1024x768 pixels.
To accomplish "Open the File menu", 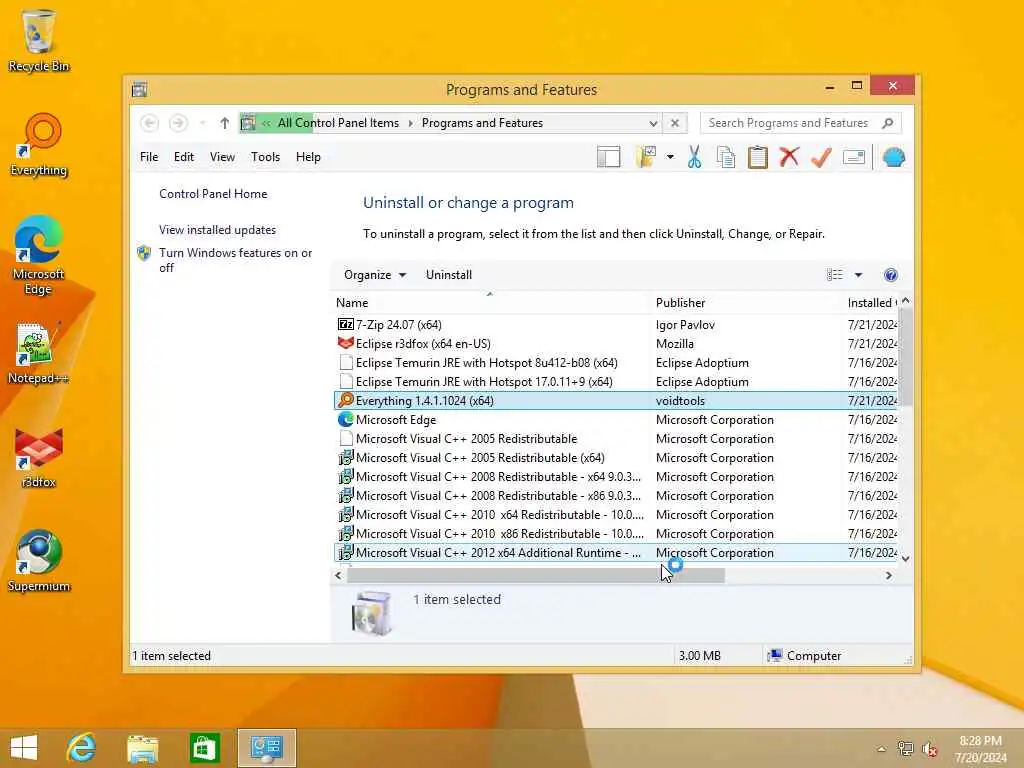I will click(149, 157).
